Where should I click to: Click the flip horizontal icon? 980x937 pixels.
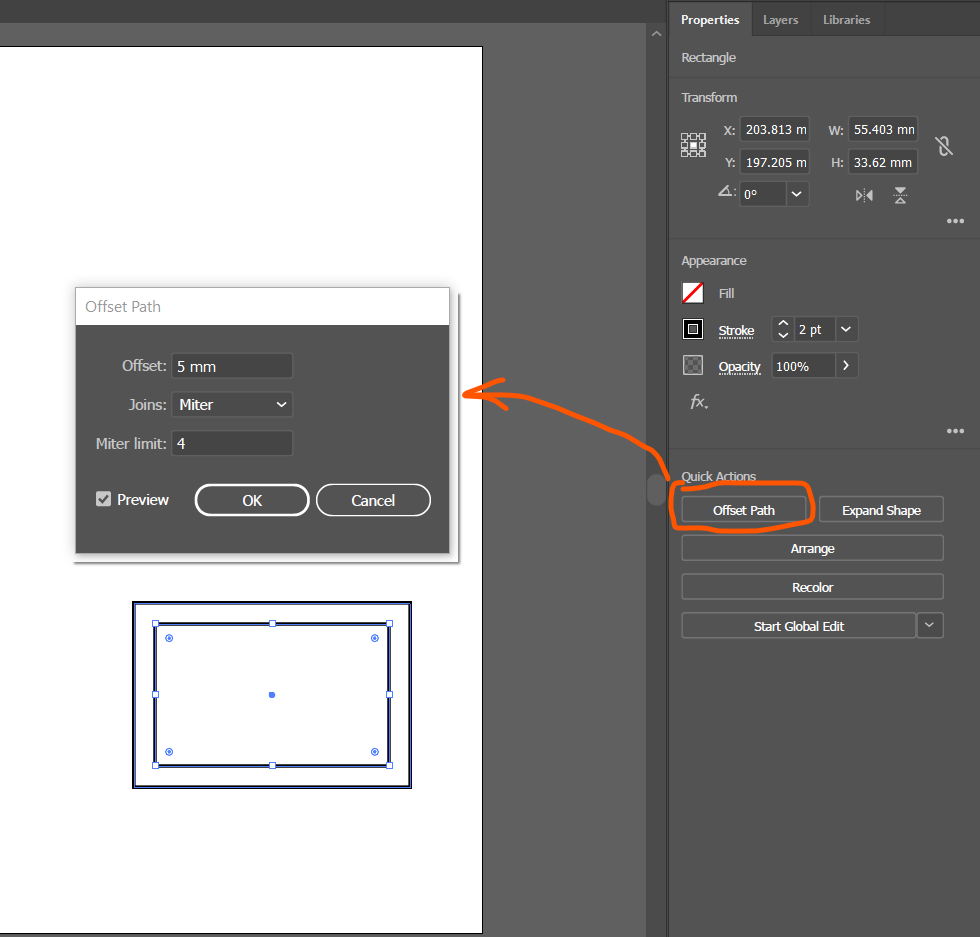pyautogui.click(x=863, y=195)
